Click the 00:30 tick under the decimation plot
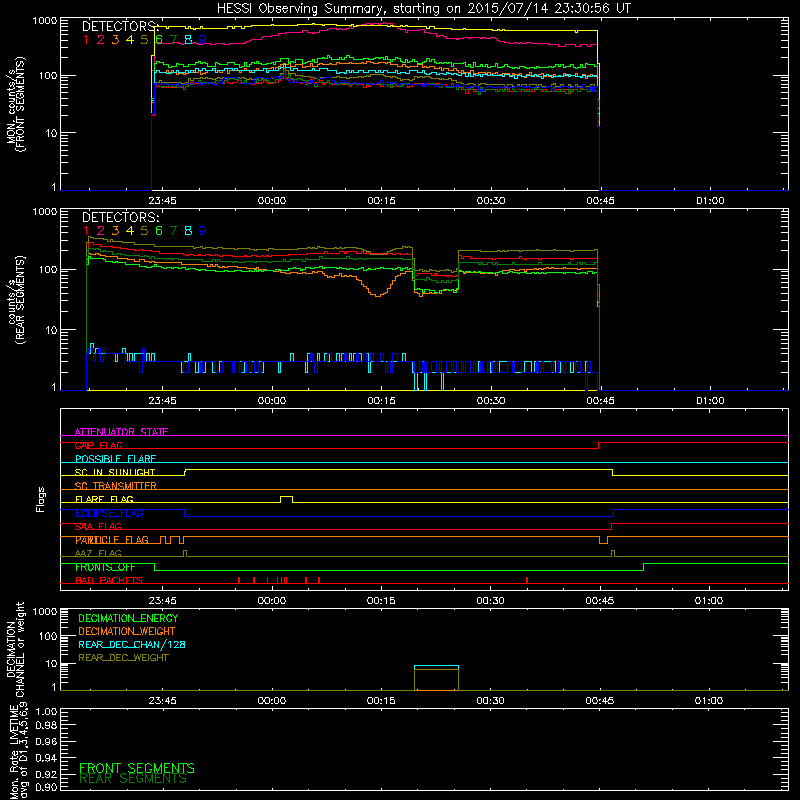This screenshot has width=800, height=800. (490, 701)
